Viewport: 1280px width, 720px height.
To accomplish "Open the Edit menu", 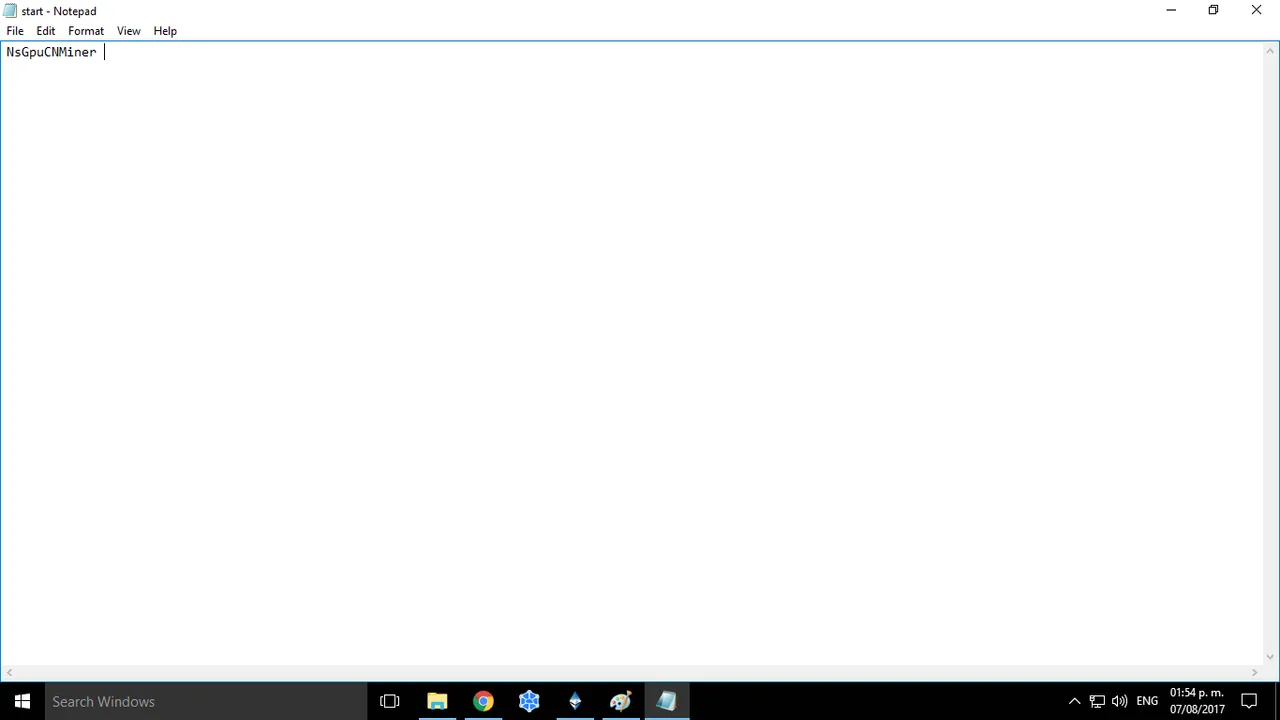I will 46,31.
